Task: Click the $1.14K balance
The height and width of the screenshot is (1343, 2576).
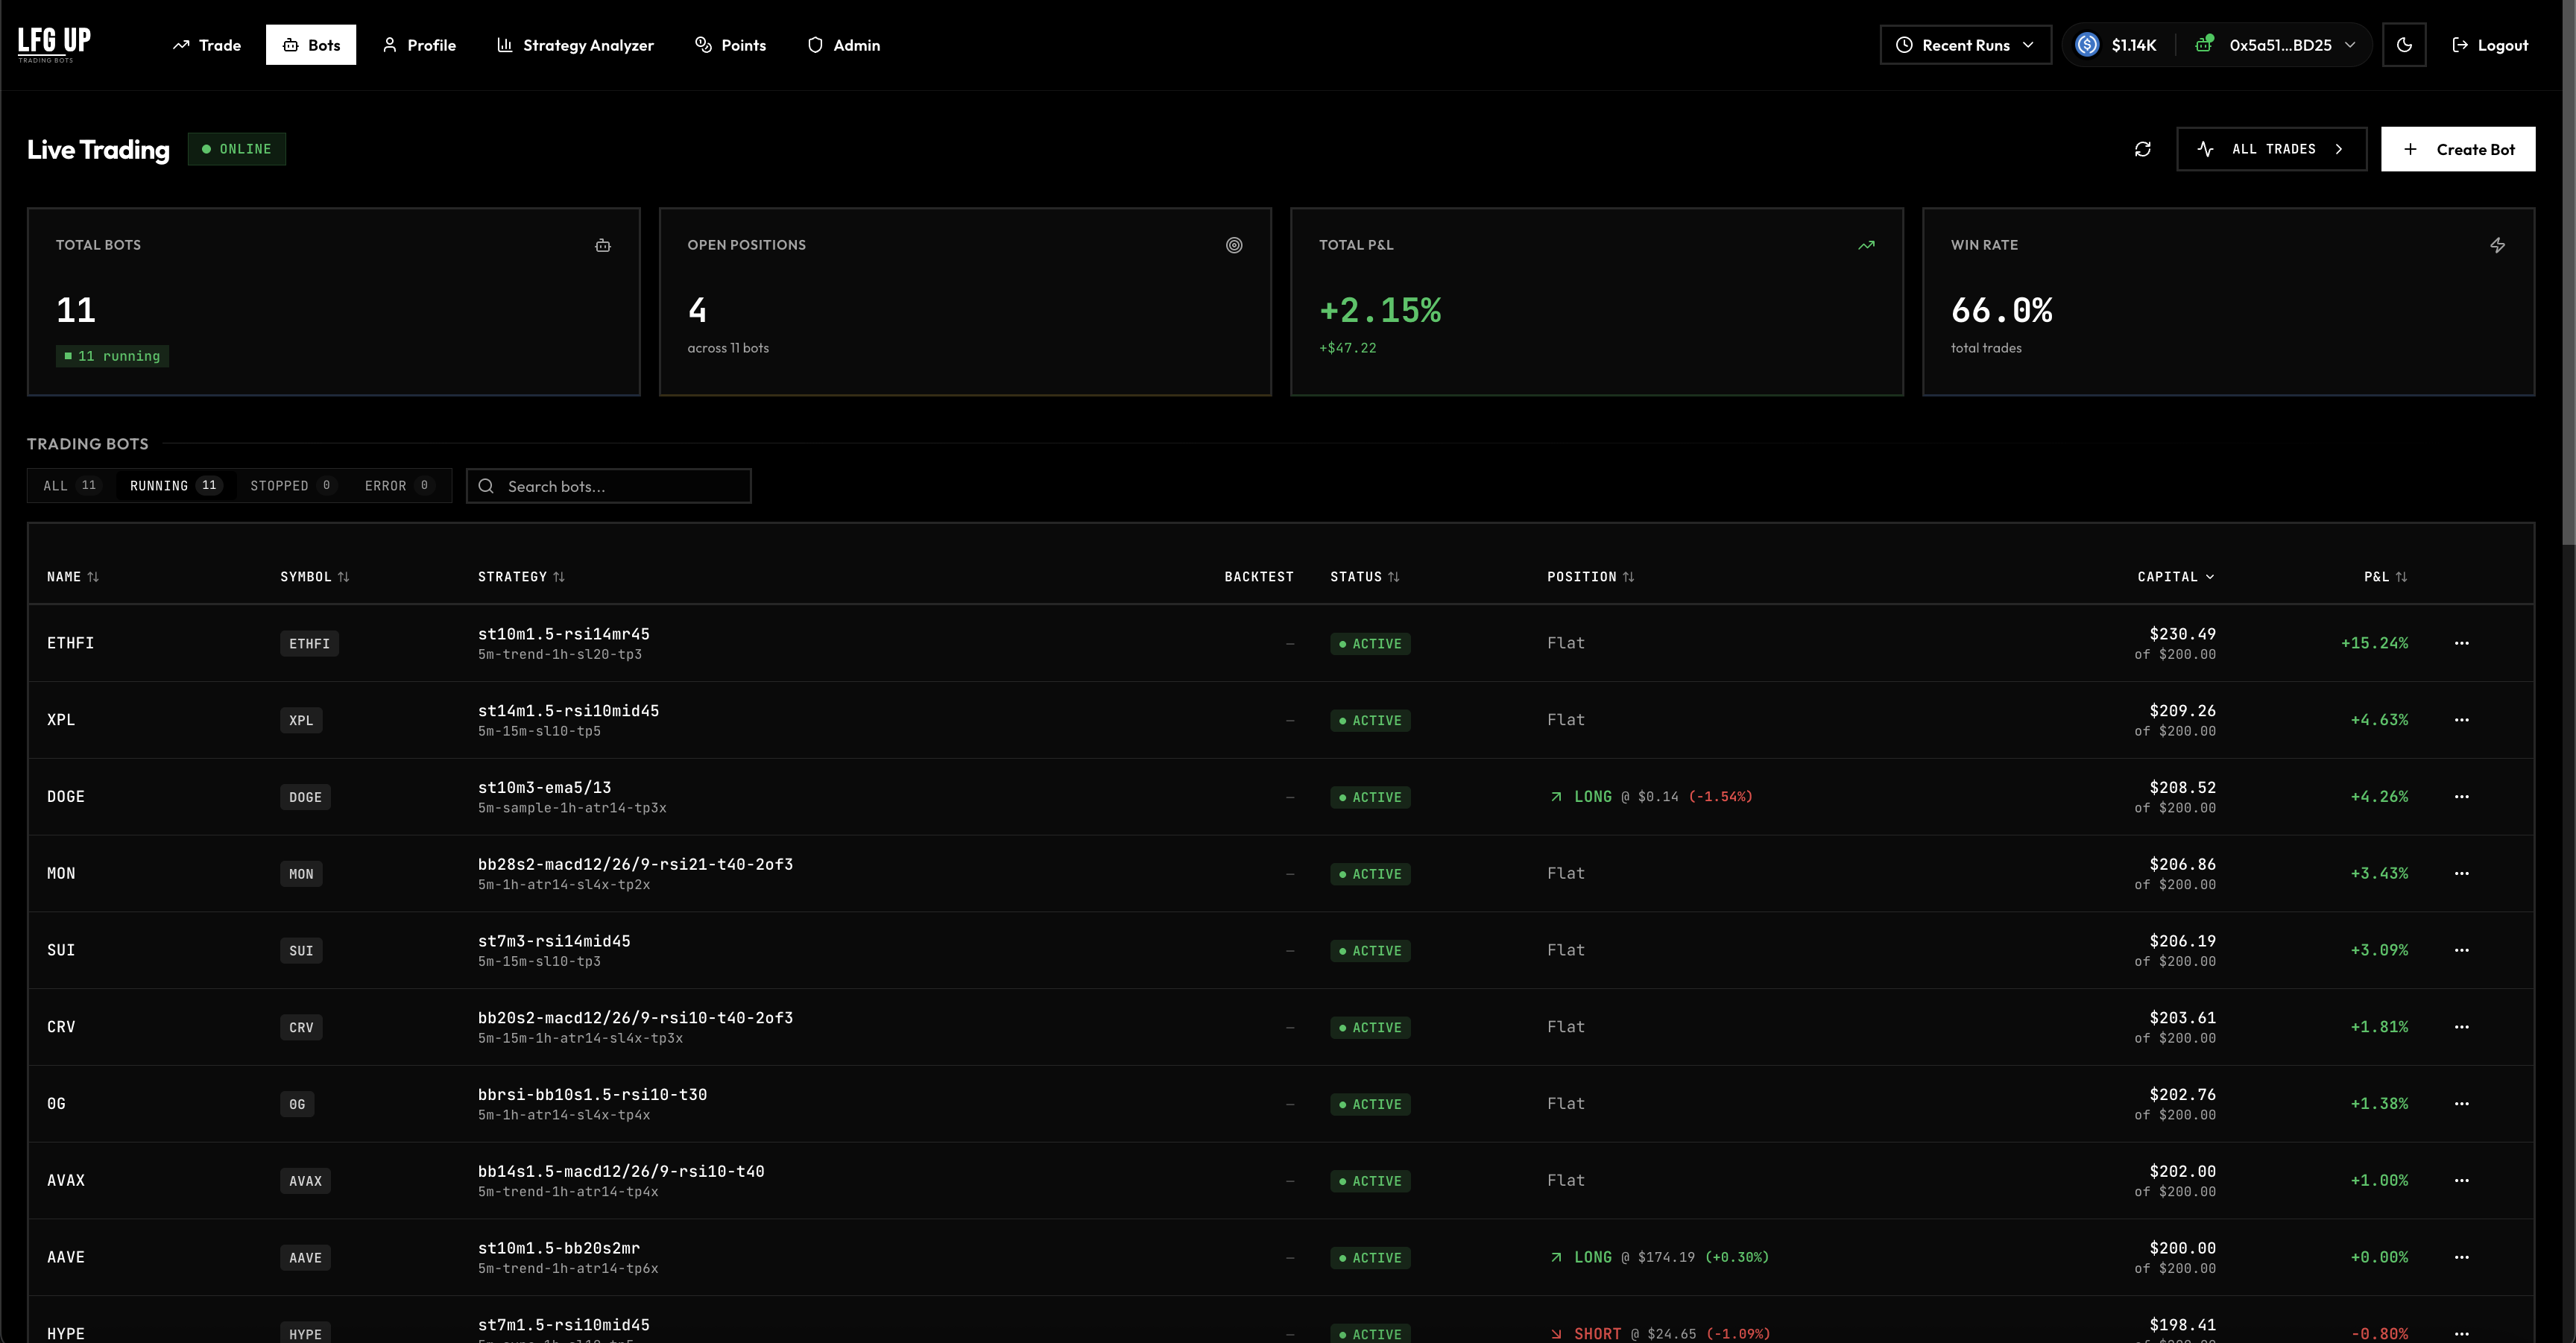Action: [2134, 45]
